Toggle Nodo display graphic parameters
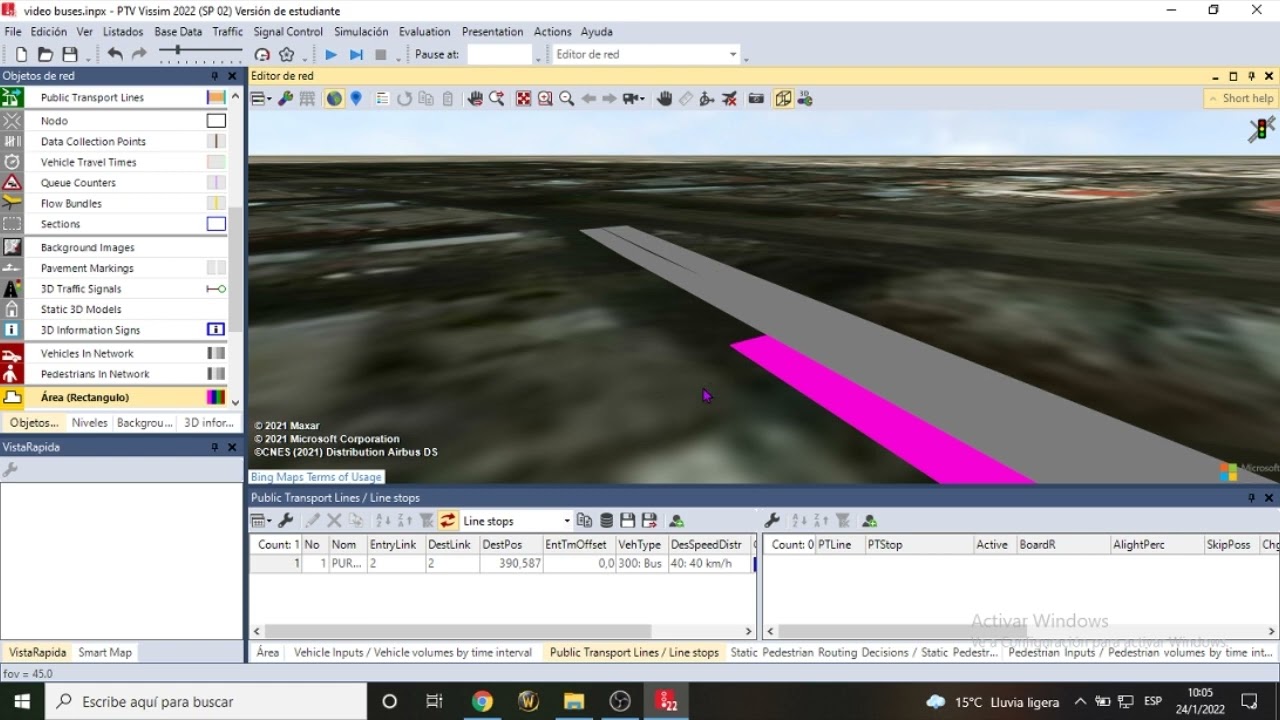The image size is (1280, 720). [216, 121]
